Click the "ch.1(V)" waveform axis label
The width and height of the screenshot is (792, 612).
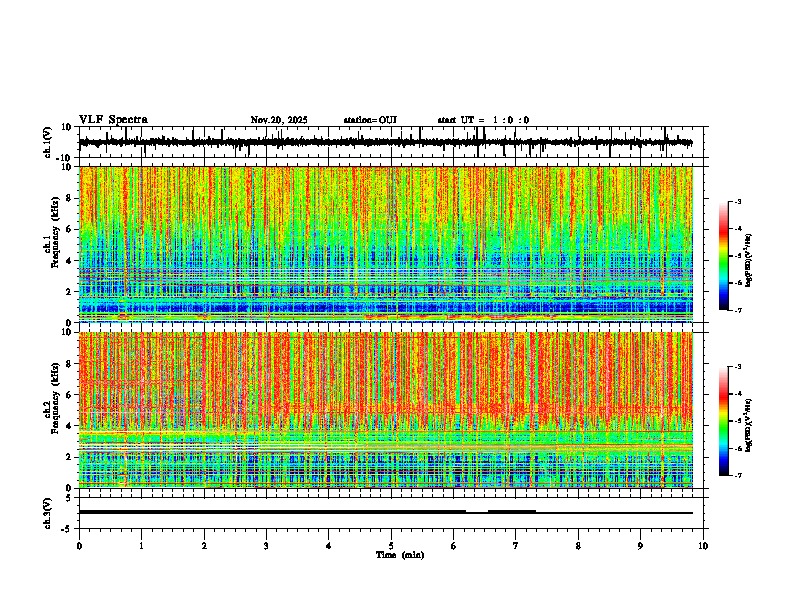(48, 142)
